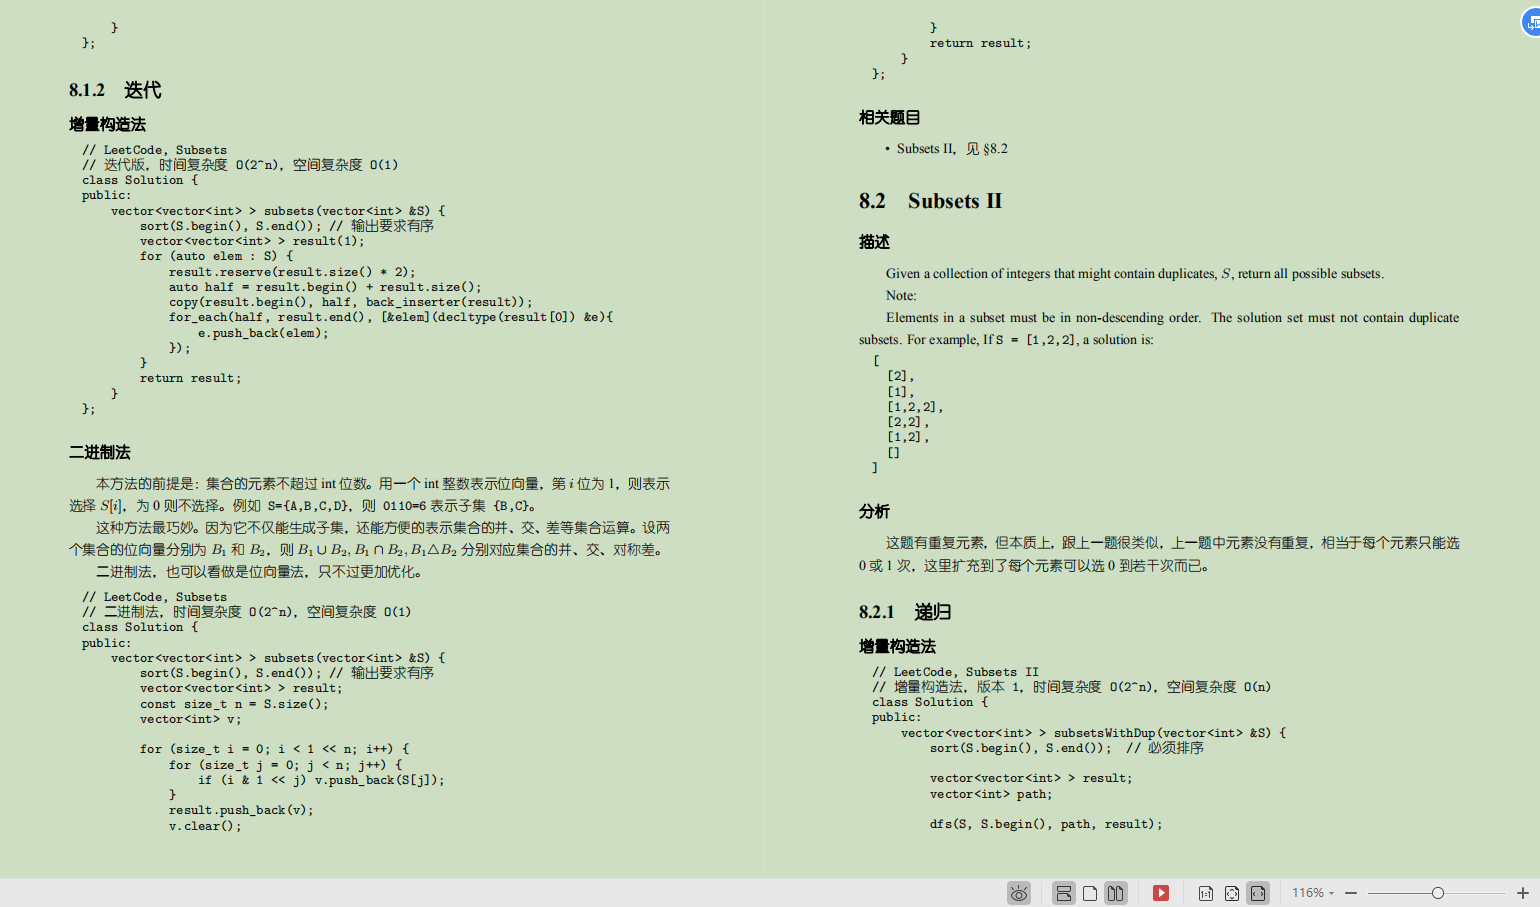The height and width of the screenshot is (907, 1540).
Task: Open the blue floating assistant icon
Action: point(1531,21)
